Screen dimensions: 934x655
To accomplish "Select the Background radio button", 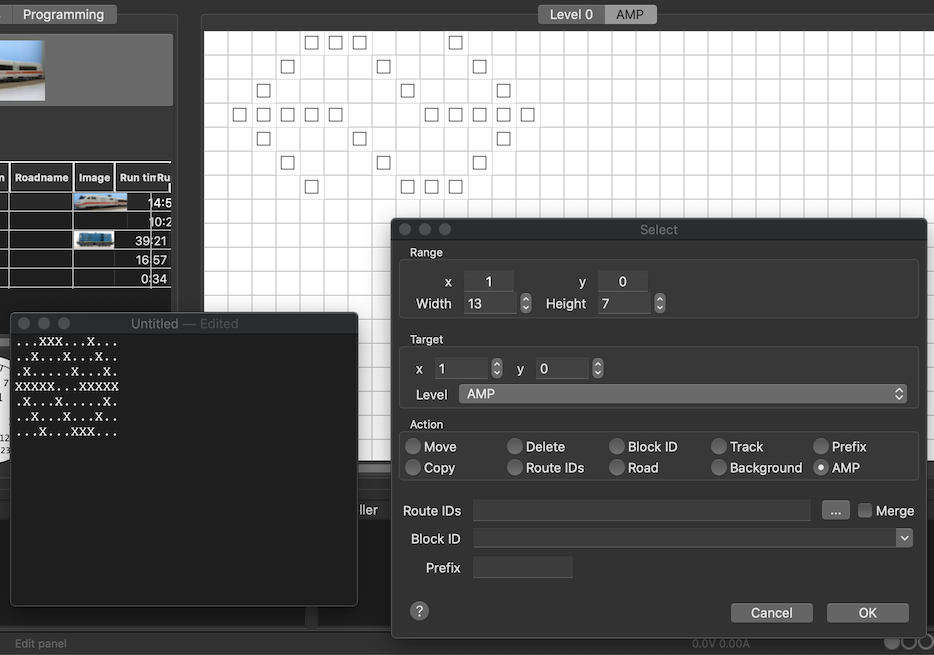I will tap(719, 468).
